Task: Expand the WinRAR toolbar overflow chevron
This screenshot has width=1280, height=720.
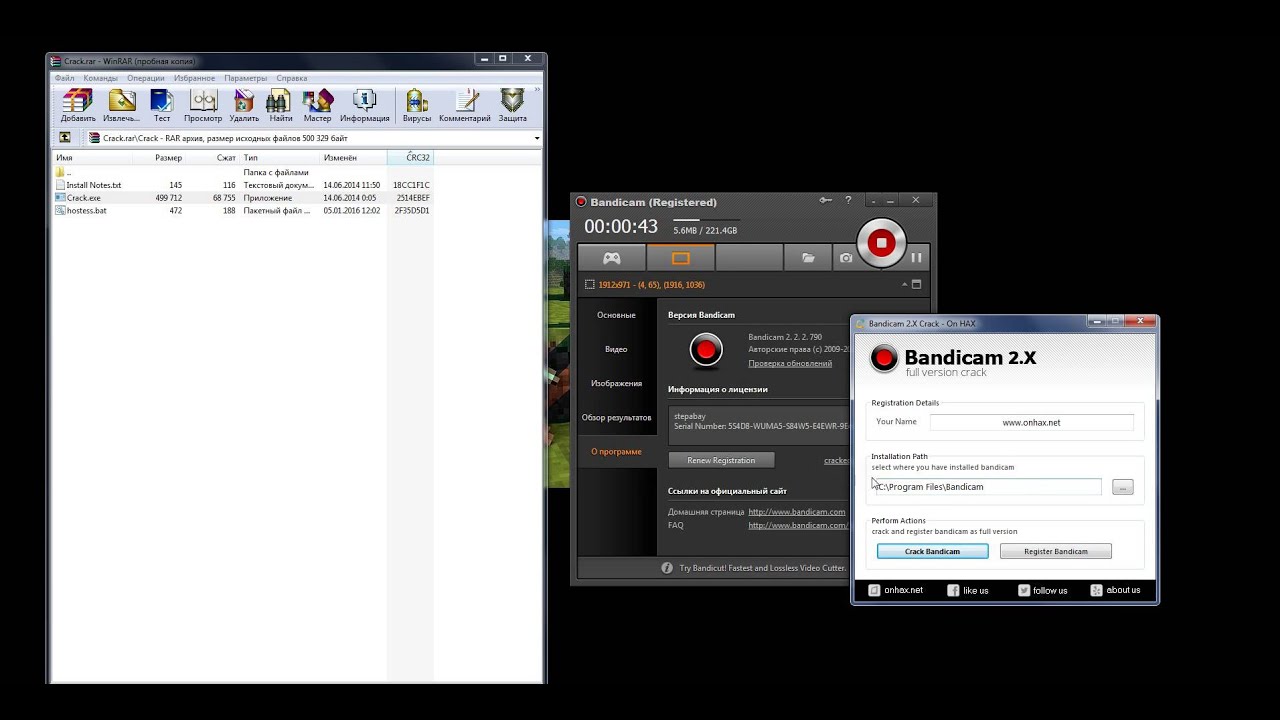Action: (x=538, y=90)
